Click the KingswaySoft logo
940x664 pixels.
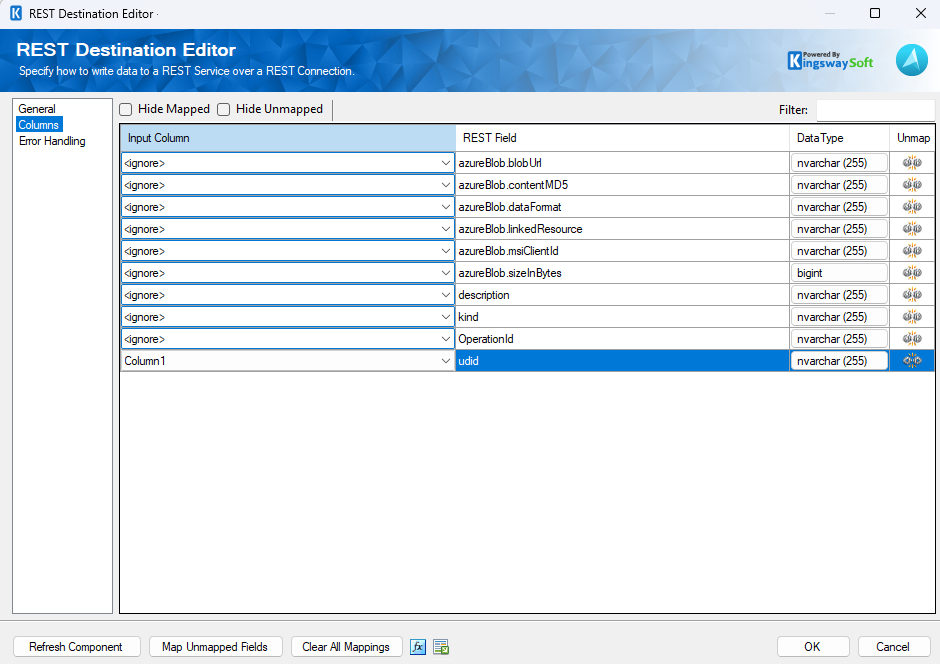830,61
